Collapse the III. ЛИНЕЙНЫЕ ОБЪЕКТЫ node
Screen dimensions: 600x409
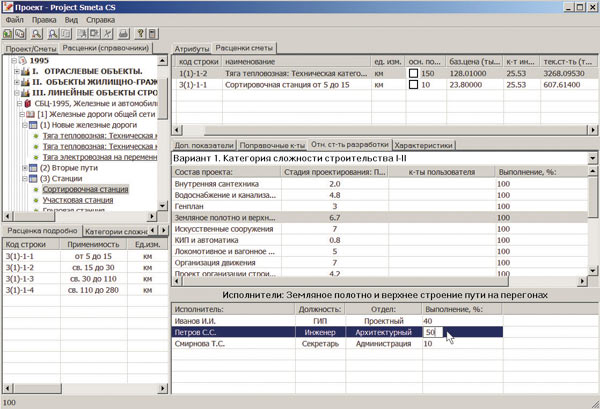(x=17, y=93)
